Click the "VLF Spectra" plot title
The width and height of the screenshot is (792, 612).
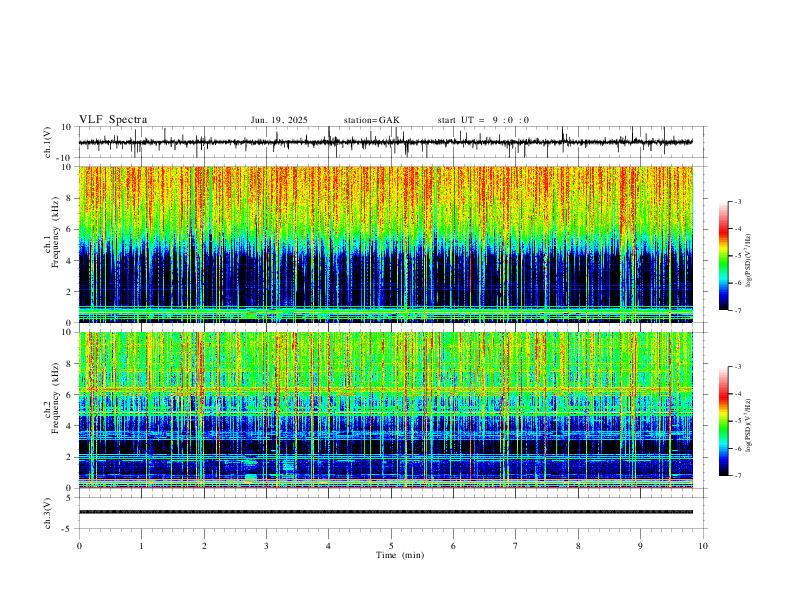pyautogui.click(x=113, y=120)
